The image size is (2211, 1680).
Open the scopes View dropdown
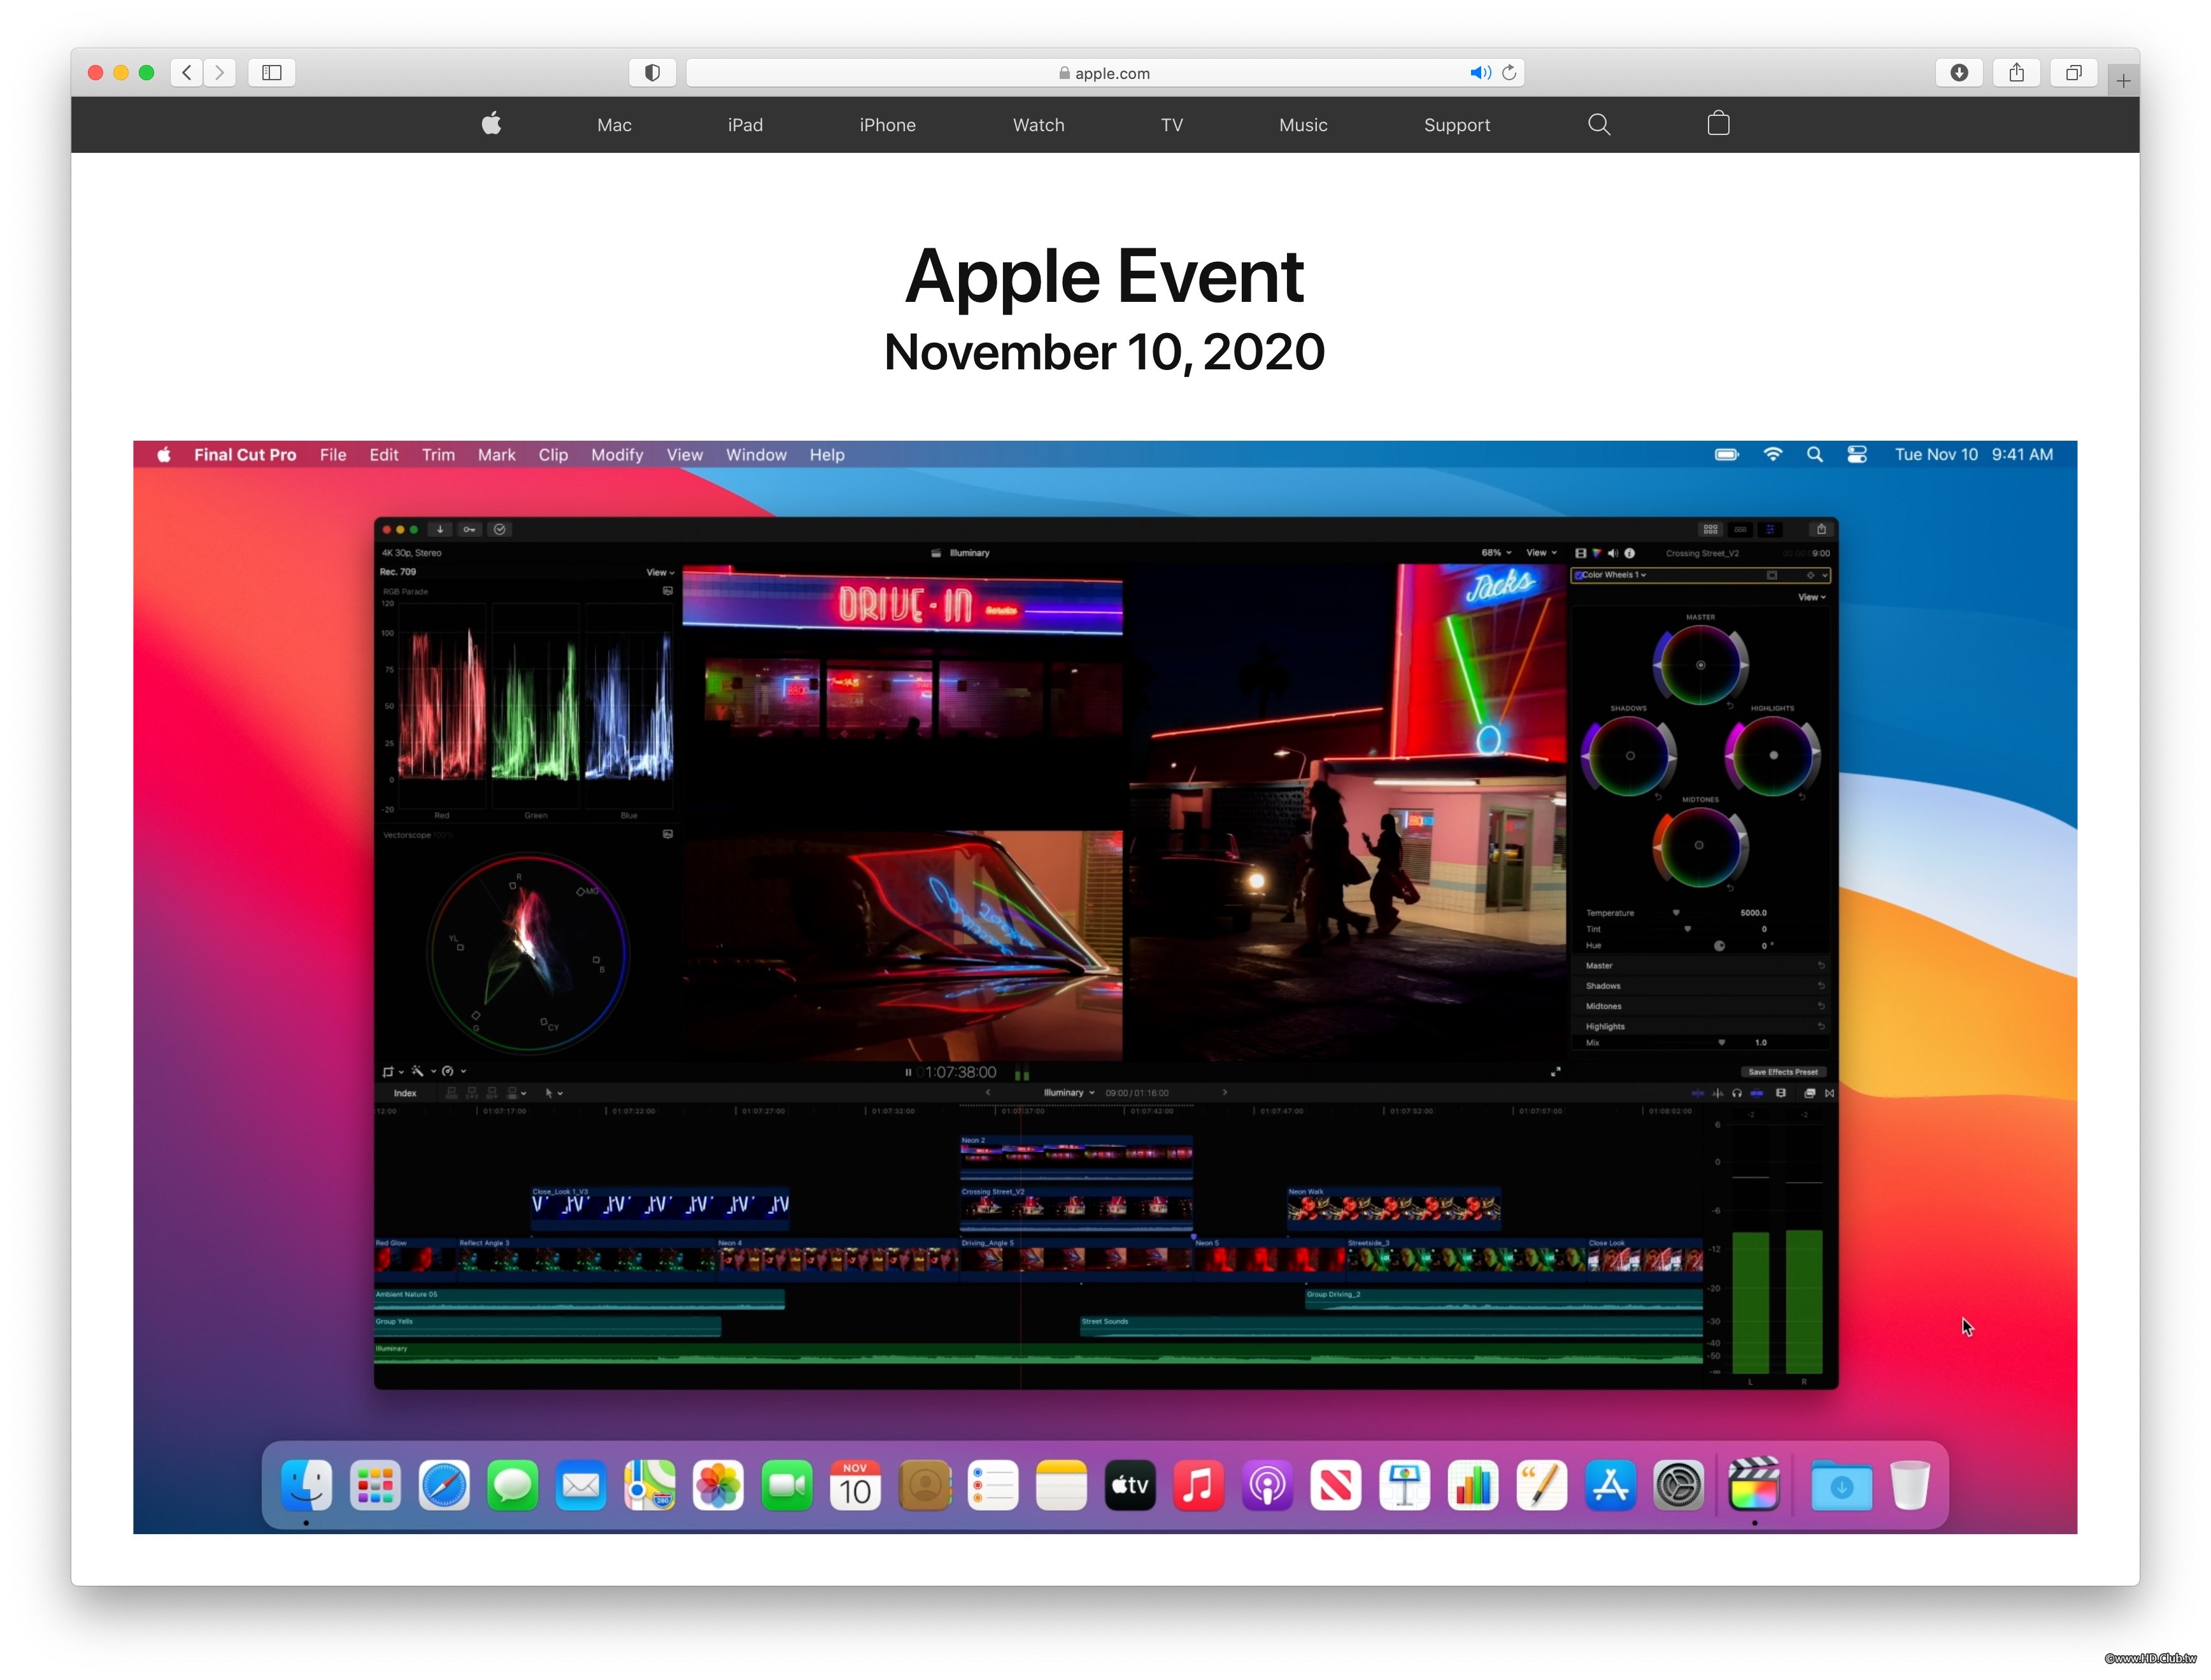click(x=660, y=573)
